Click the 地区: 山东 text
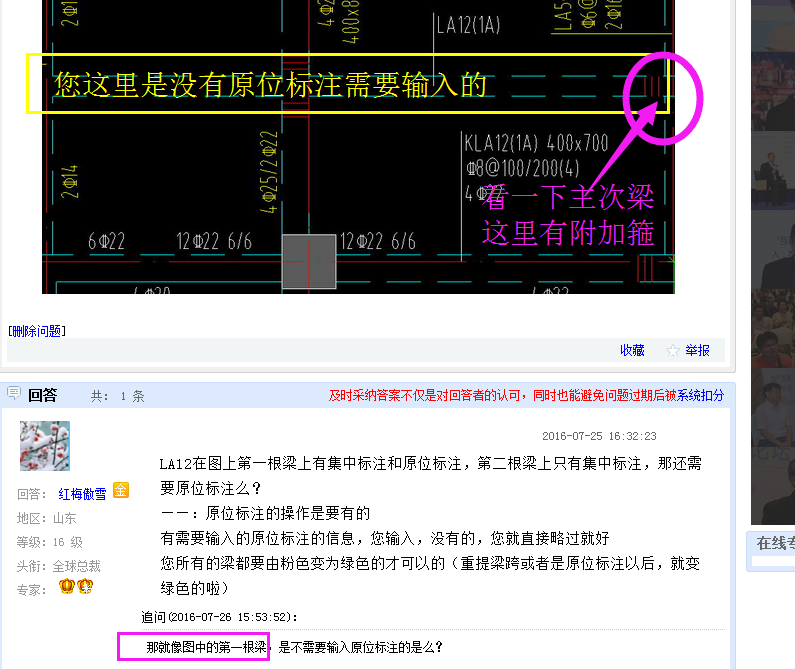The image size is (795, 669). point(46,518)
